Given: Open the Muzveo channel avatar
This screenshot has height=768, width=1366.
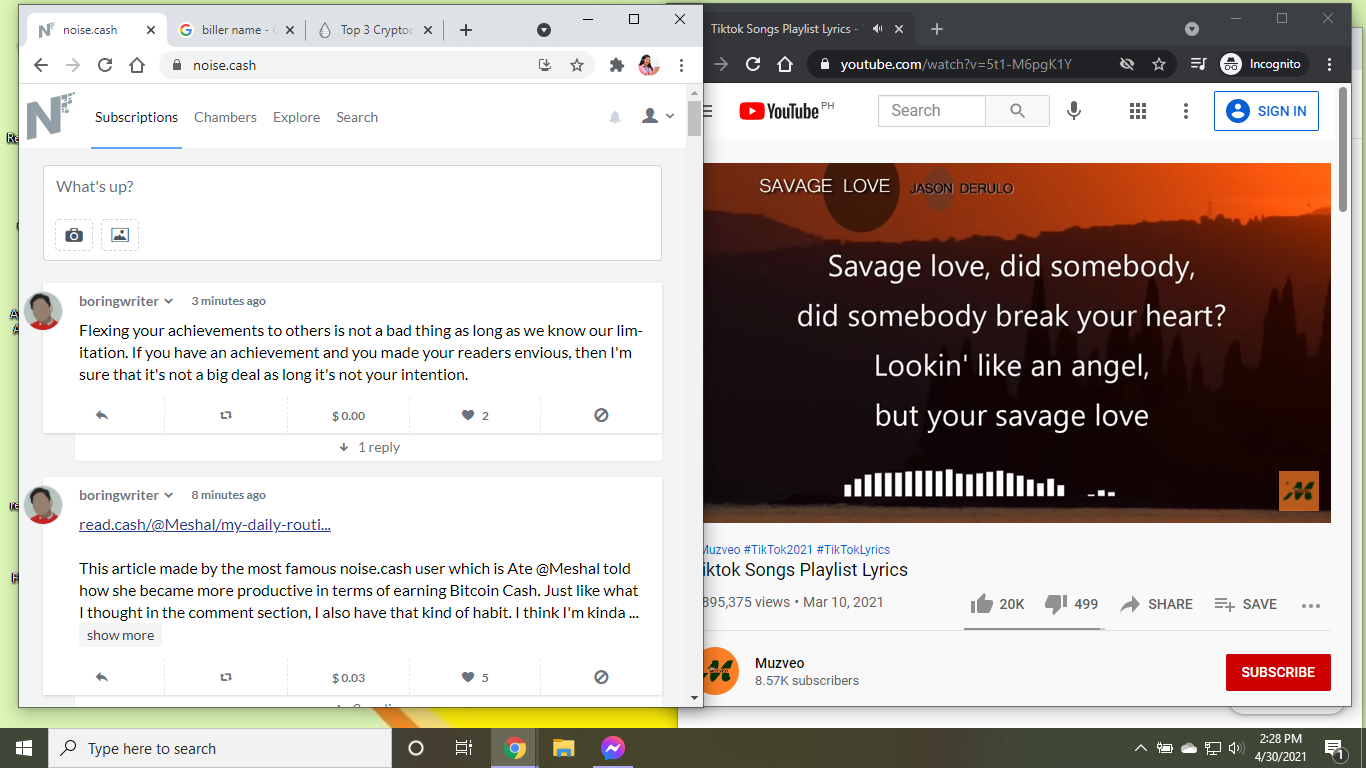Looking at the screenshot, I should click(x=718, y=671).
